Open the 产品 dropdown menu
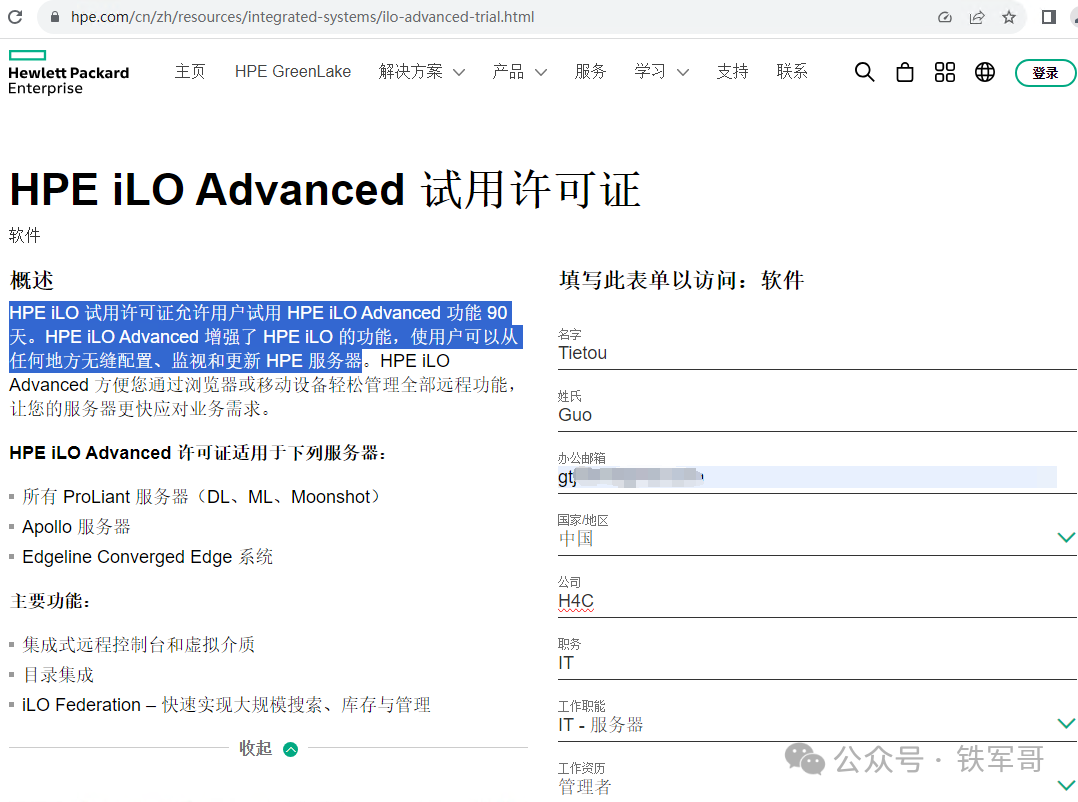The width and height of the screenshot is (1078, 802). coord(519,71)
